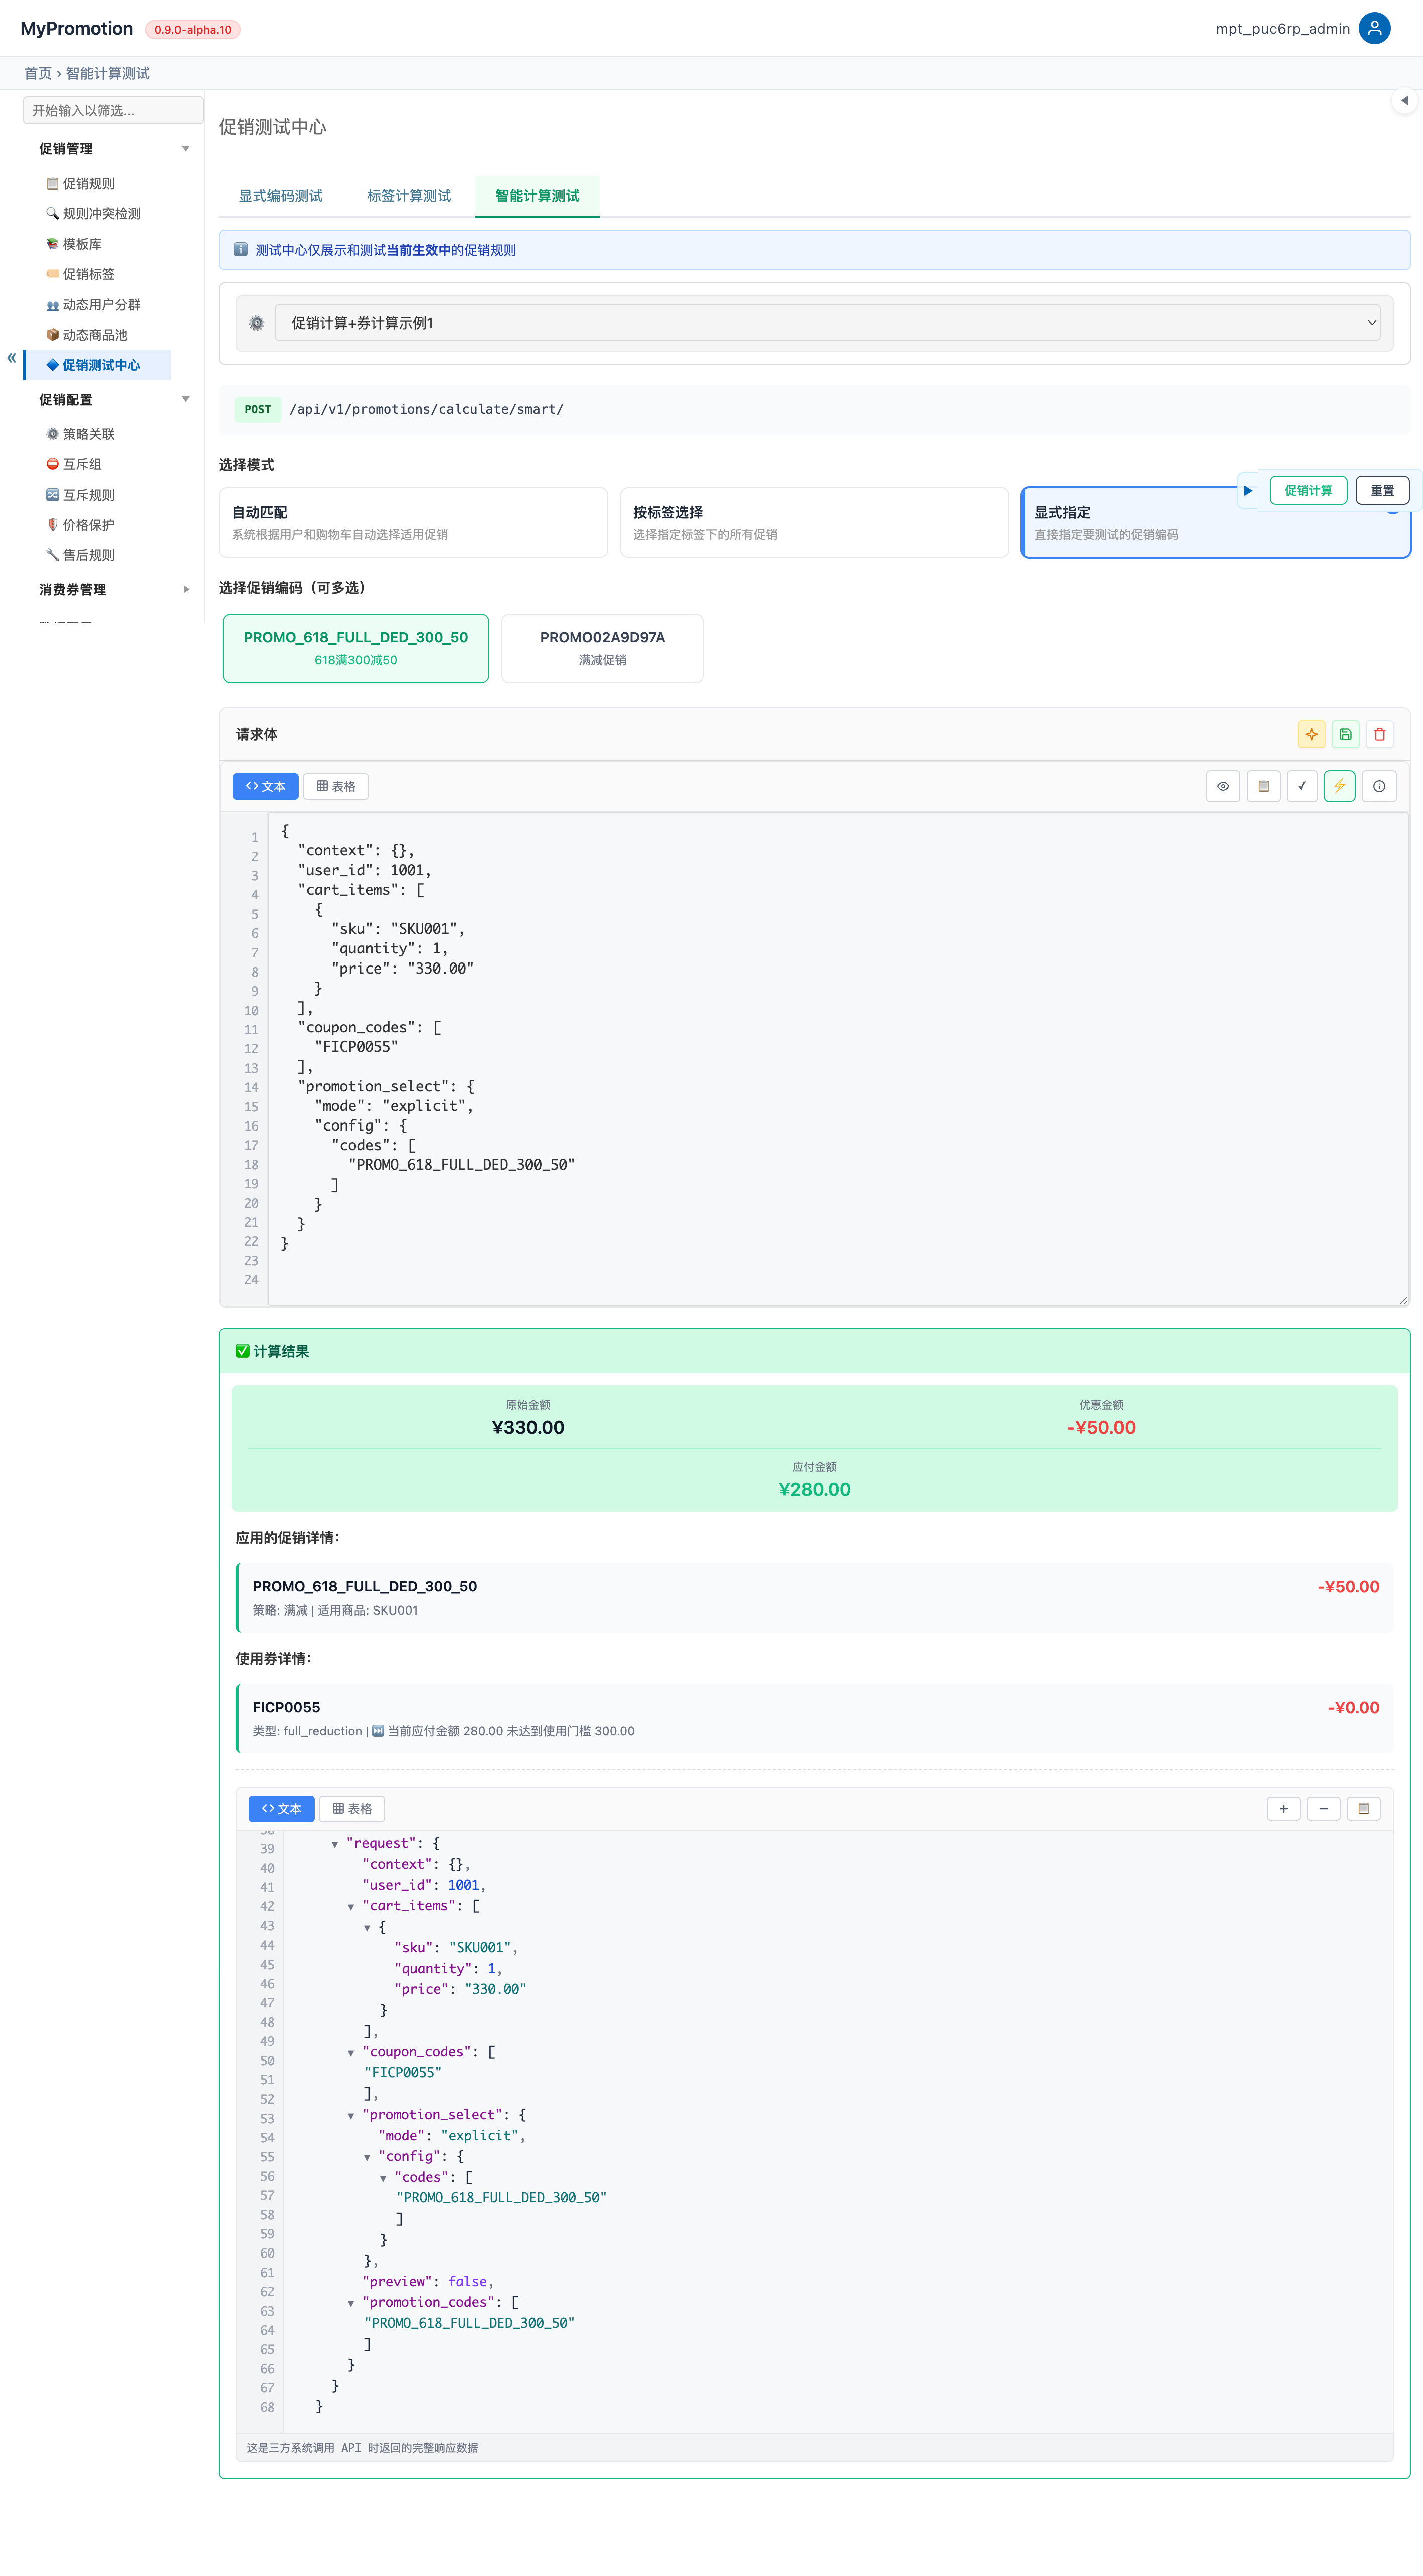1423x2576 pixels.
Task: Switch request body editor to 文本 view
Action: 265,786
